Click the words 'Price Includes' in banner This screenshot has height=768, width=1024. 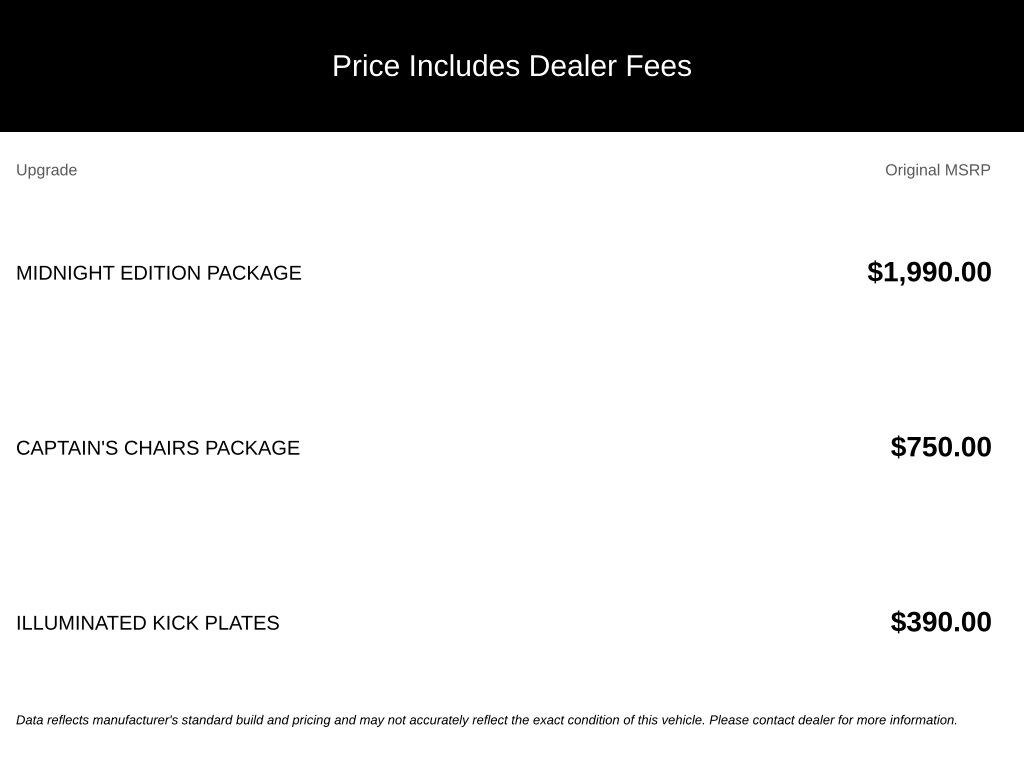coord(426,66)
